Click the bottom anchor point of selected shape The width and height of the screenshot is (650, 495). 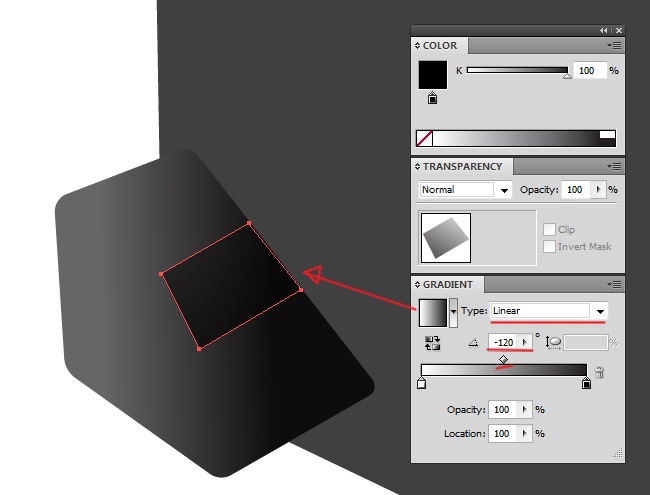[x=199, y=349]
